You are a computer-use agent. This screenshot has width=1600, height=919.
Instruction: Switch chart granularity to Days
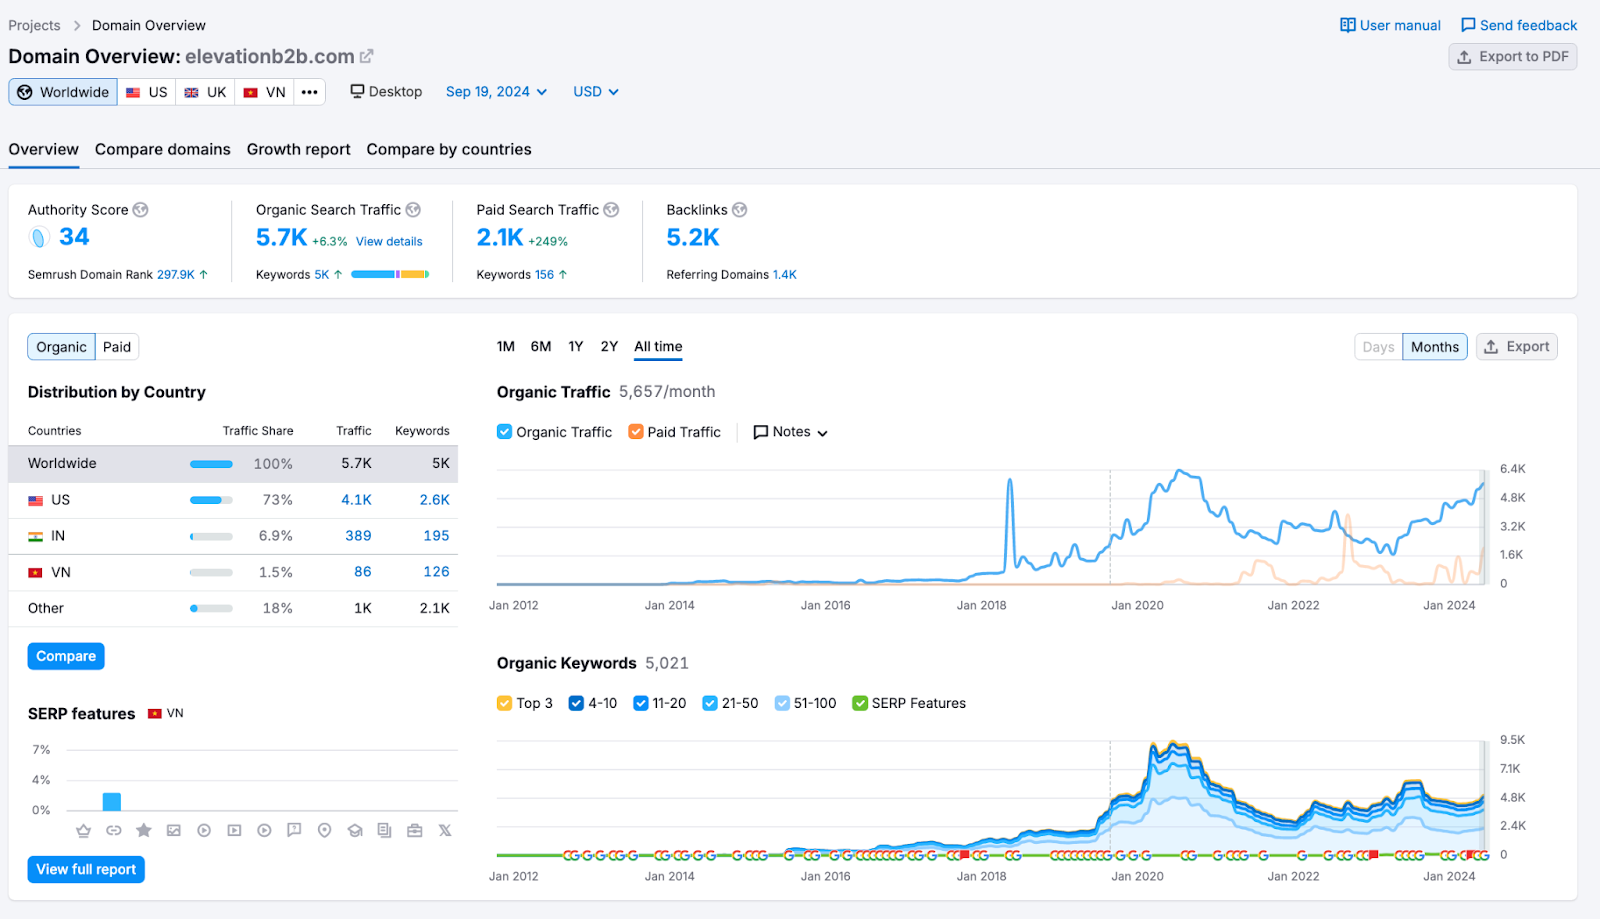[x=1378, y=347]
